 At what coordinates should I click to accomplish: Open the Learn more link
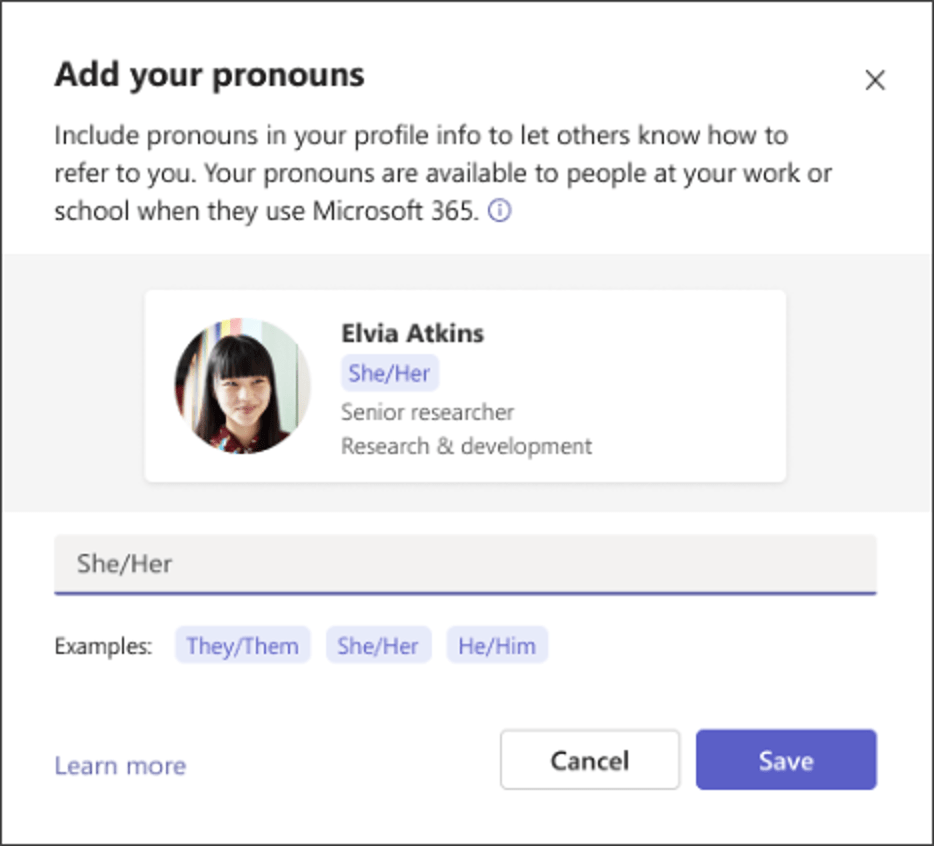(119, 765)
